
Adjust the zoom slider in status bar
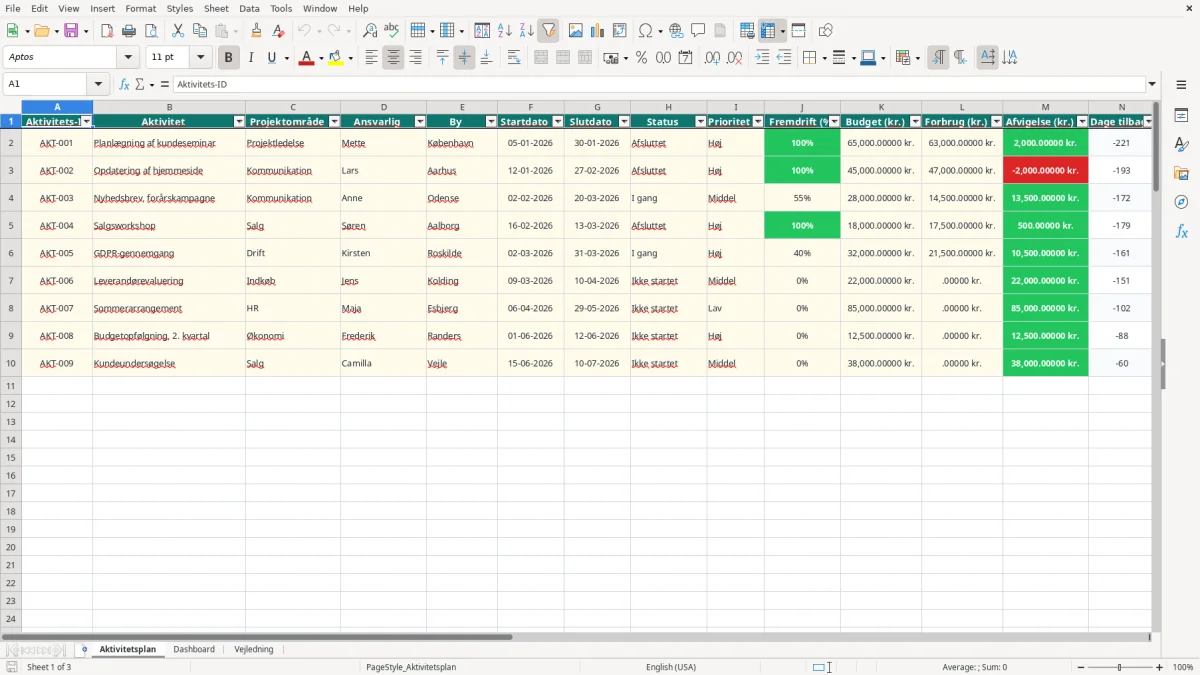point(1119,667)
